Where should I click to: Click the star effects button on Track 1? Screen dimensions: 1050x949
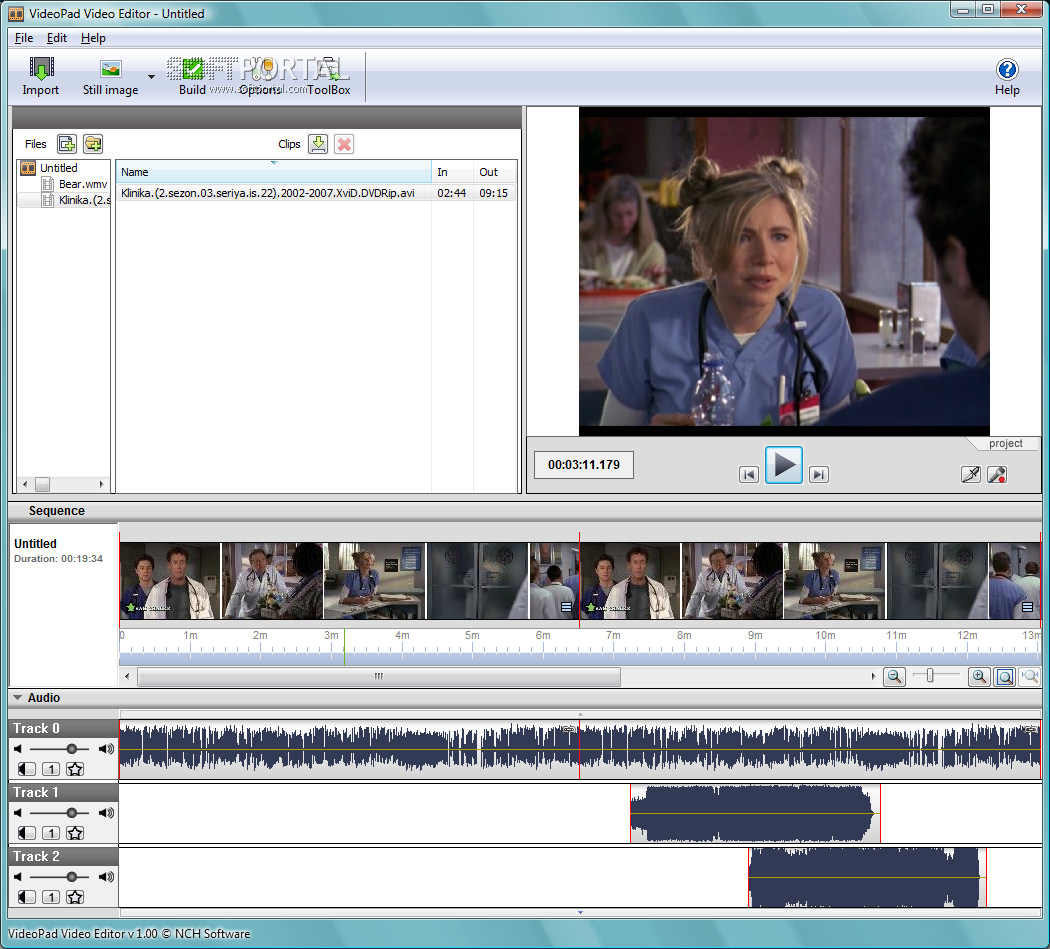coord(75,833)
